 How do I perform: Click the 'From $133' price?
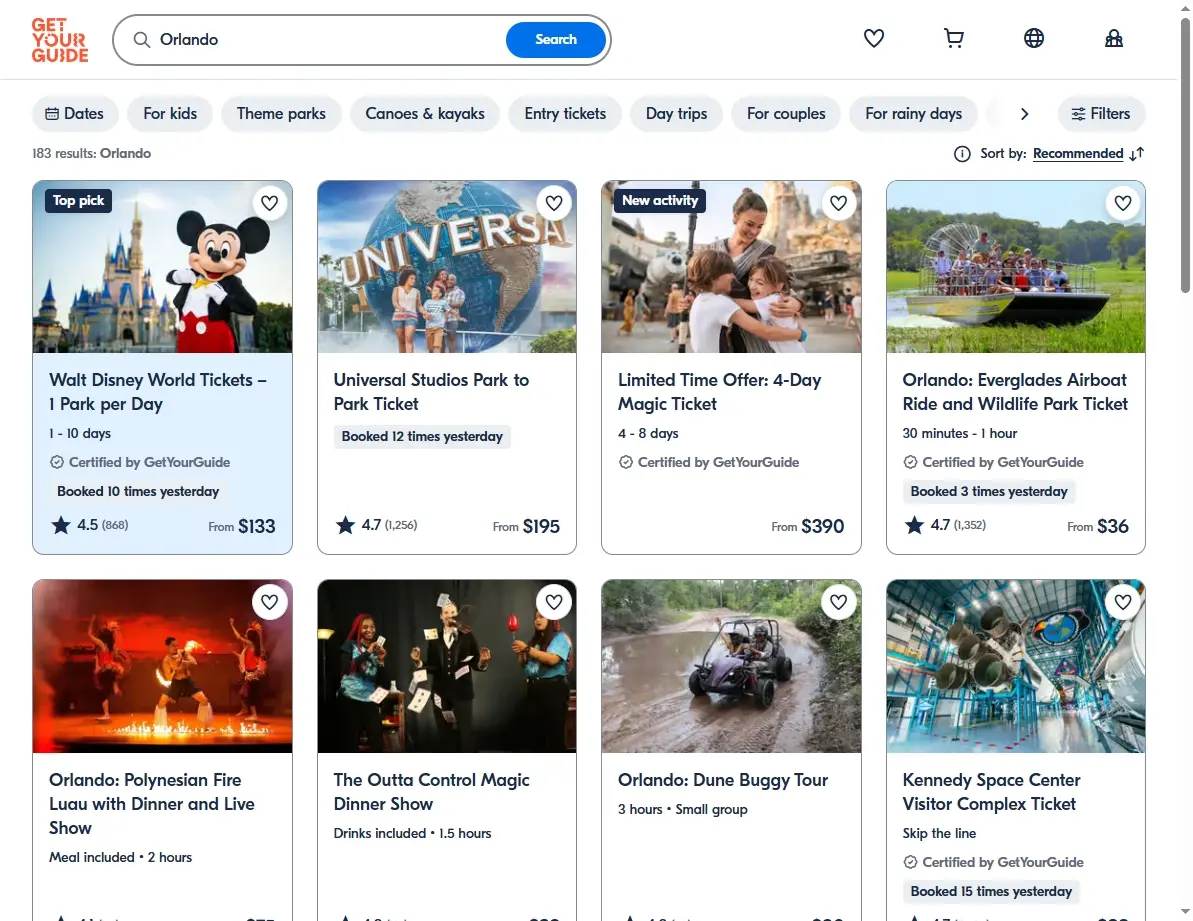[242, 526]
